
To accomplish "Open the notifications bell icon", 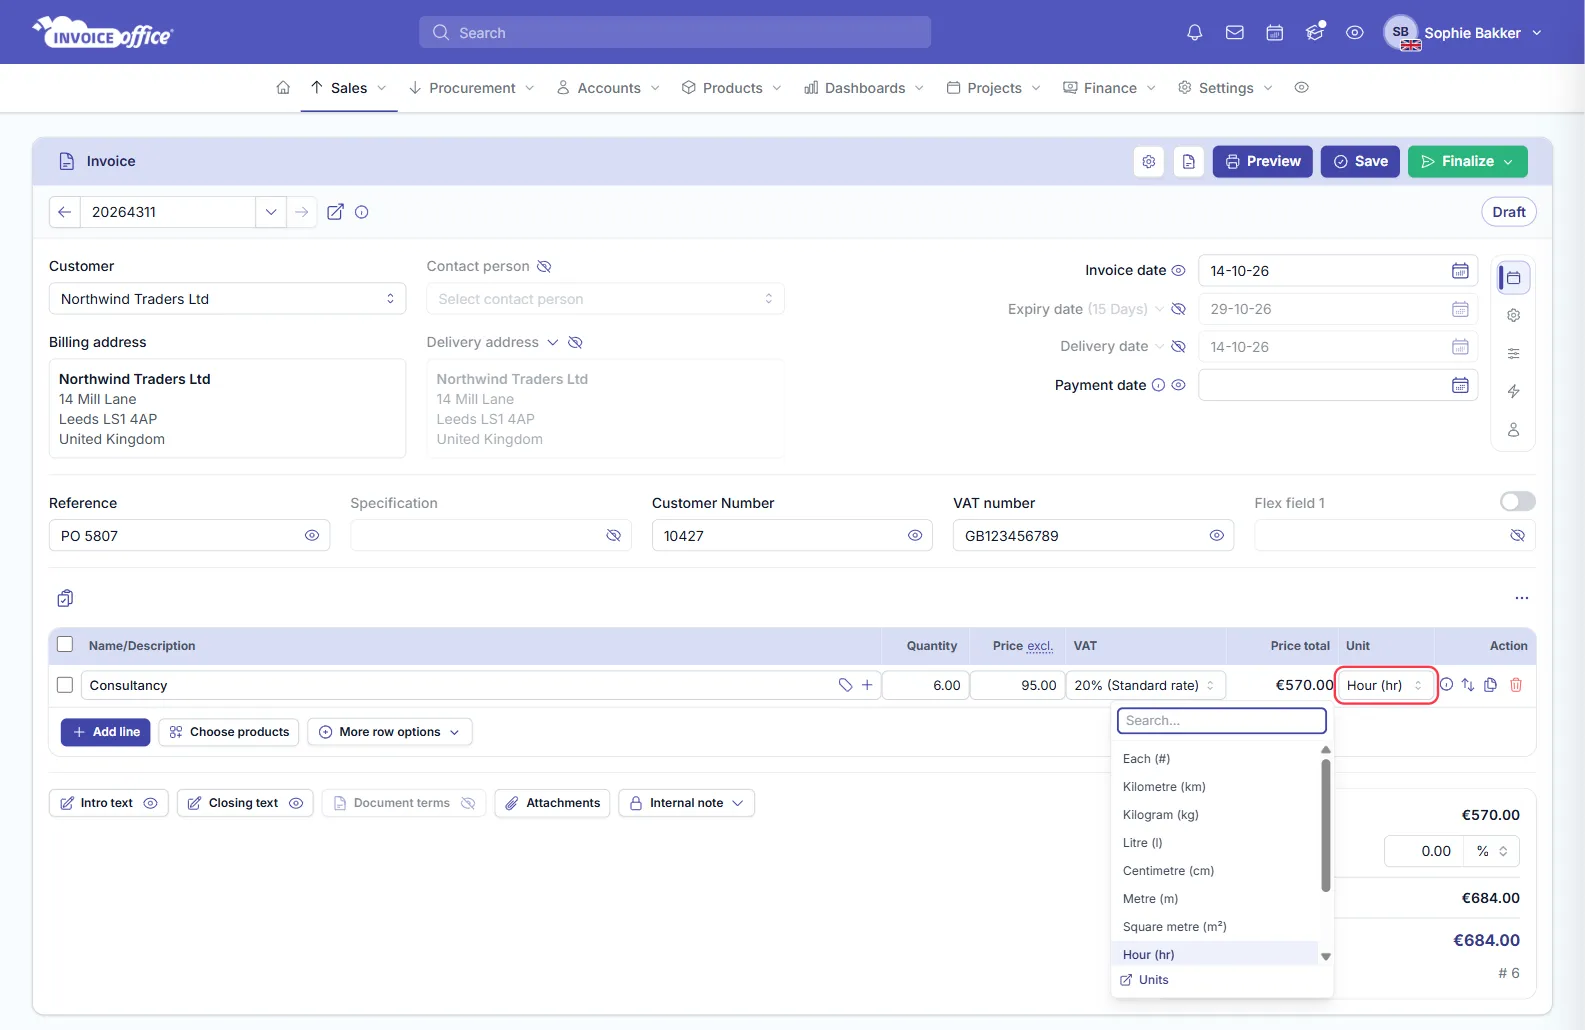I will pos(1194,33).
